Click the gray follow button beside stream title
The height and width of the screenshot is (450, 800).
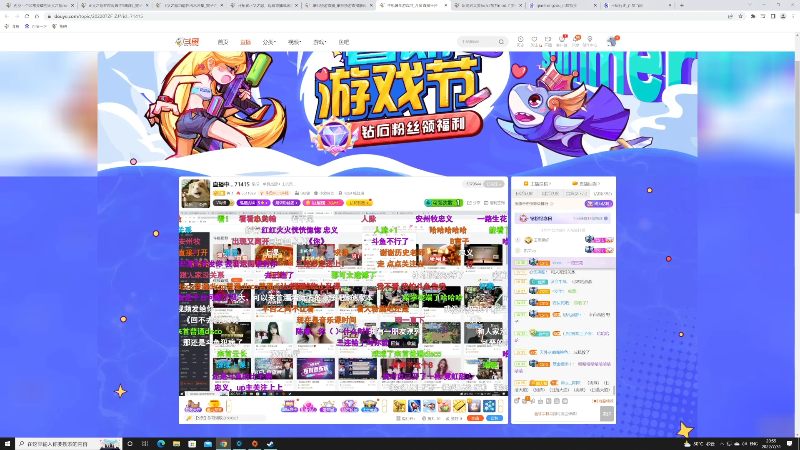coord(493,184)
